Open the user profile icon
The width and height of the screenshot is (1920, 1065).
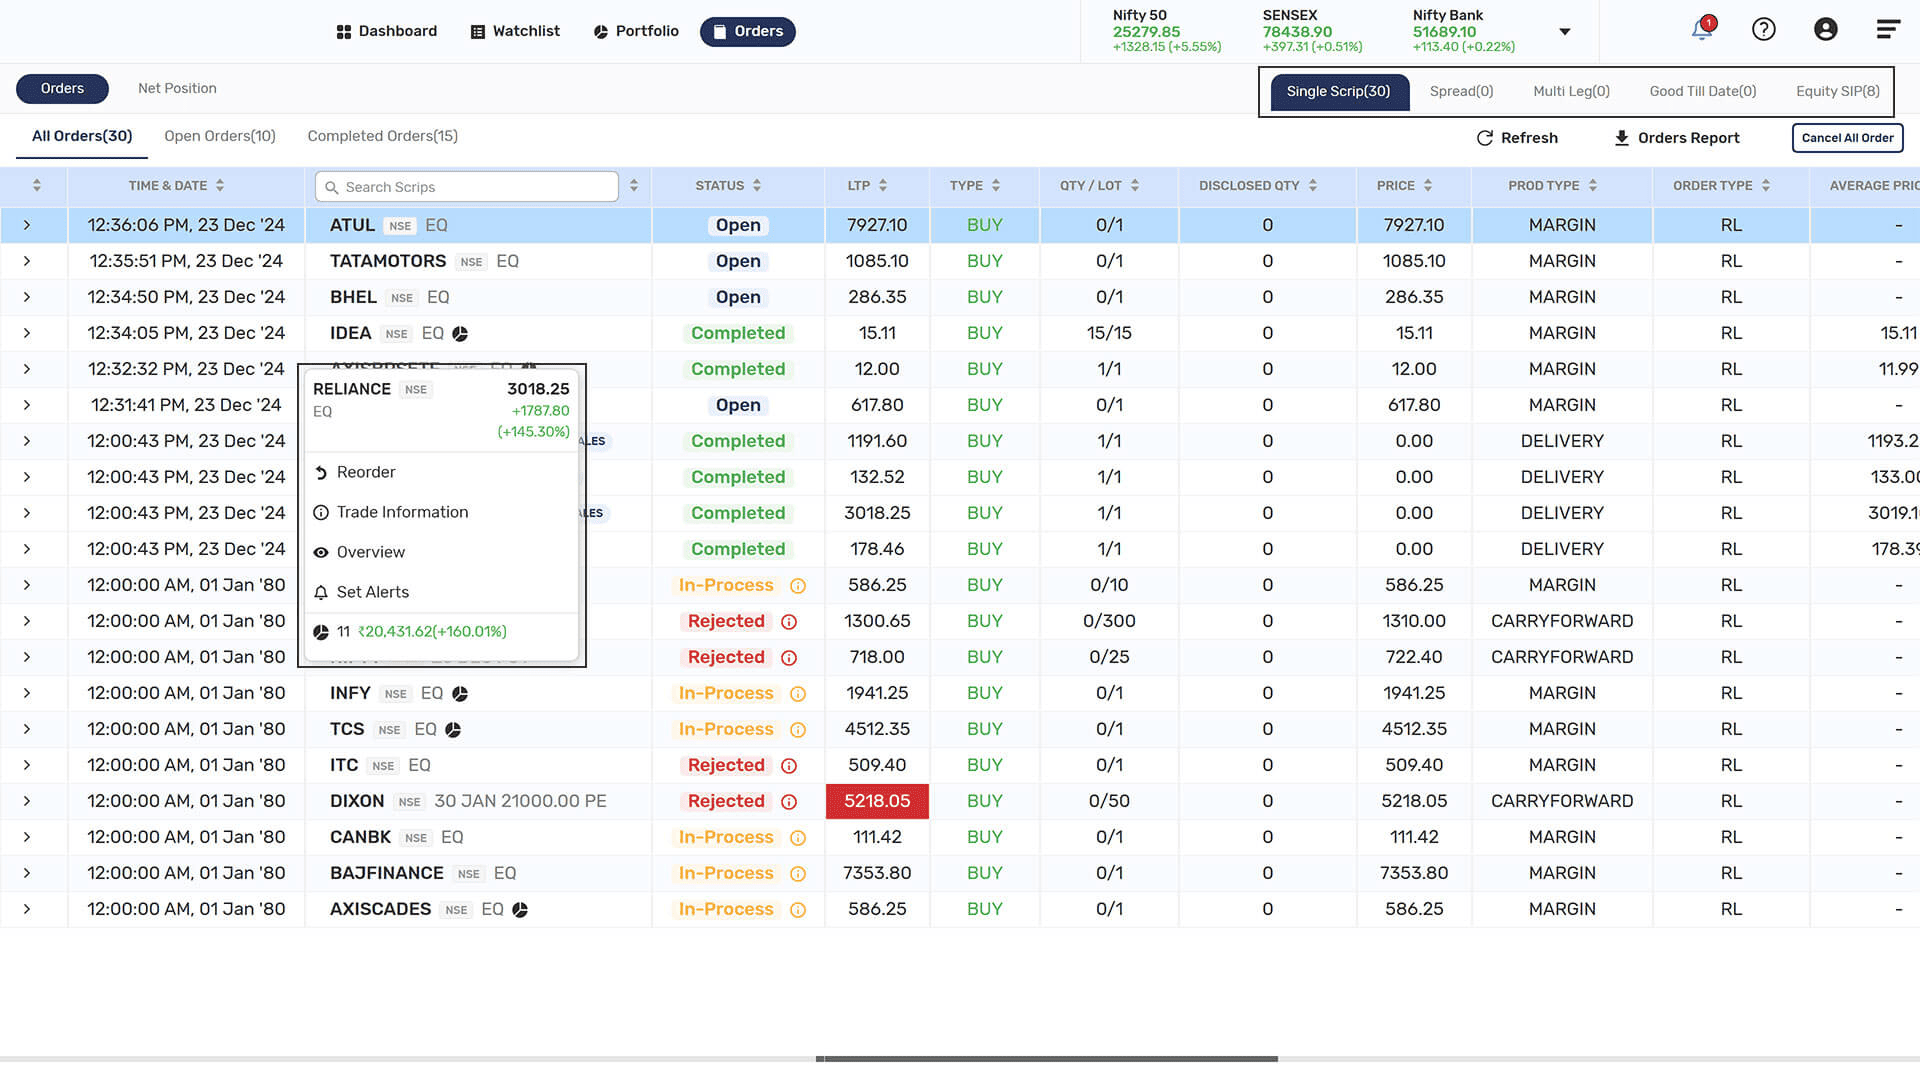[1826, 30]
